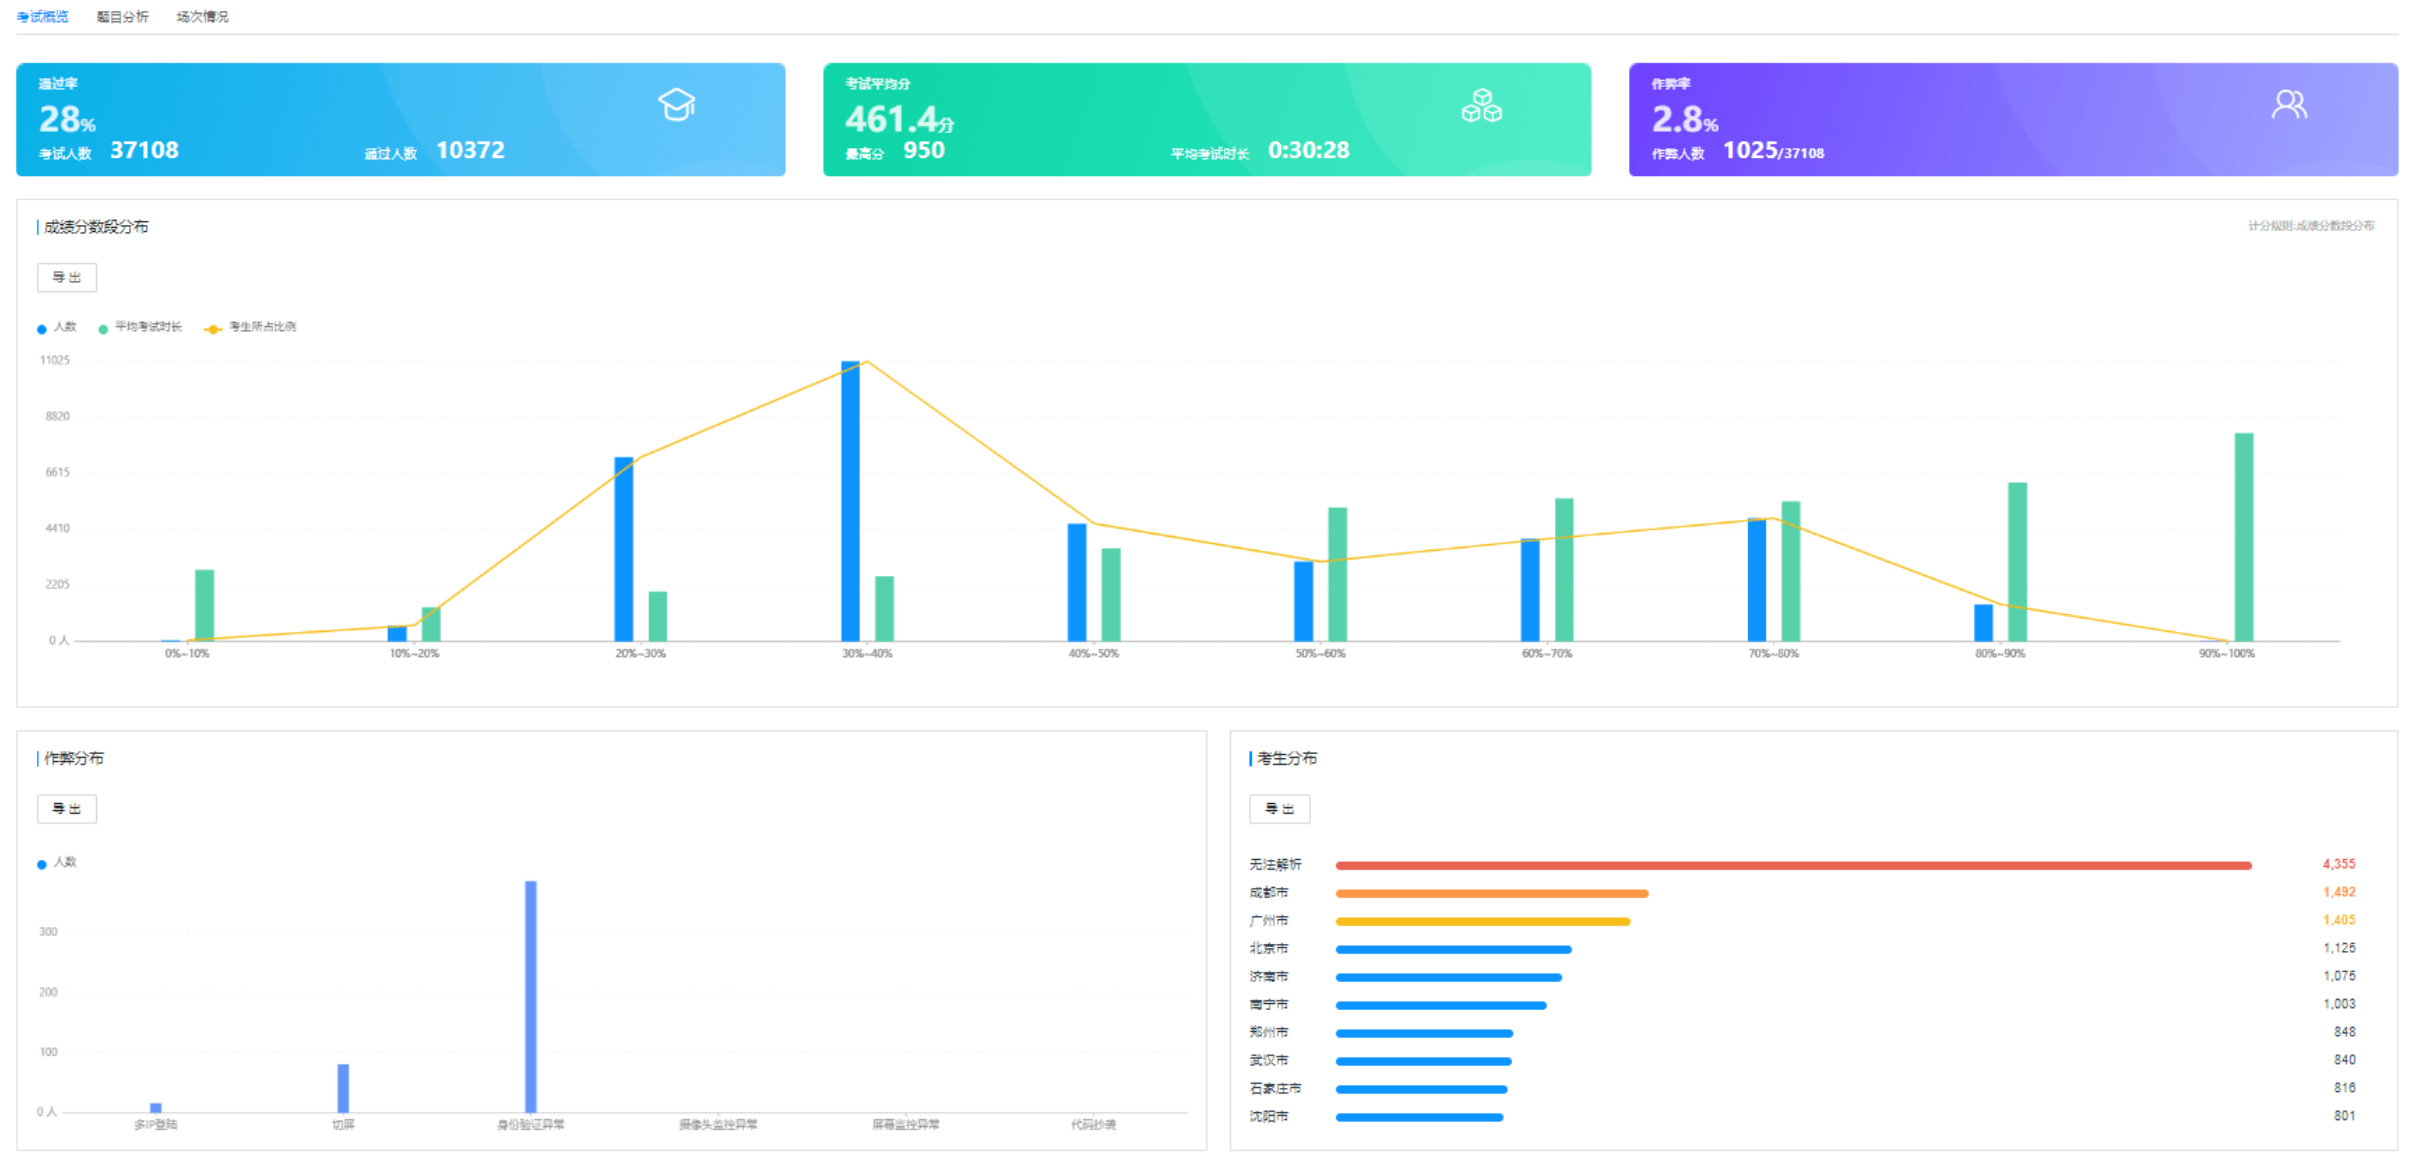The image size is (2427, 1171).
Task: Export the 成绩分数段分布 chart data
Action: click(67, 278)
